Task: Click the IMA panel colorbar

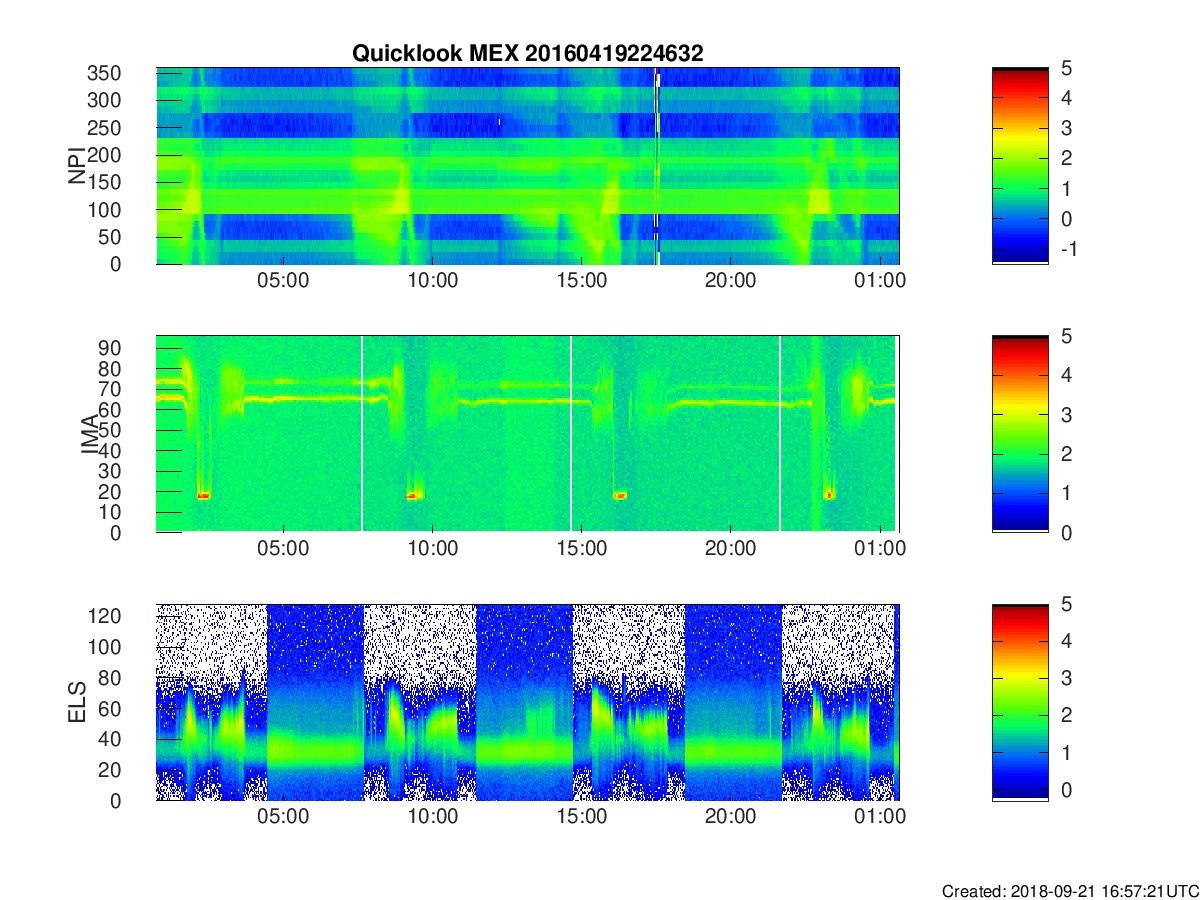Action: pyautogui.click(x=1020, y=434)
